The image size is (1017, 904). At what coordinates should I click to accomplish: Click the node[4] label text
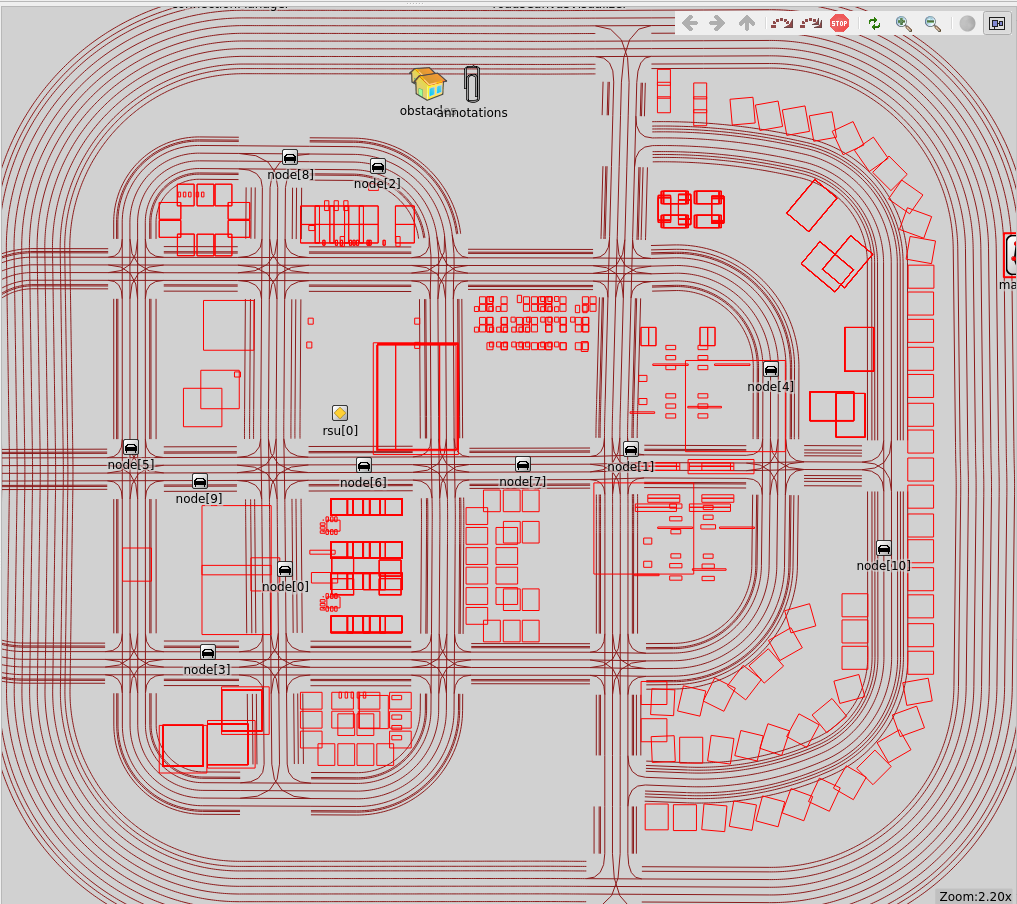pyautogui.click(x=771, y=387)
